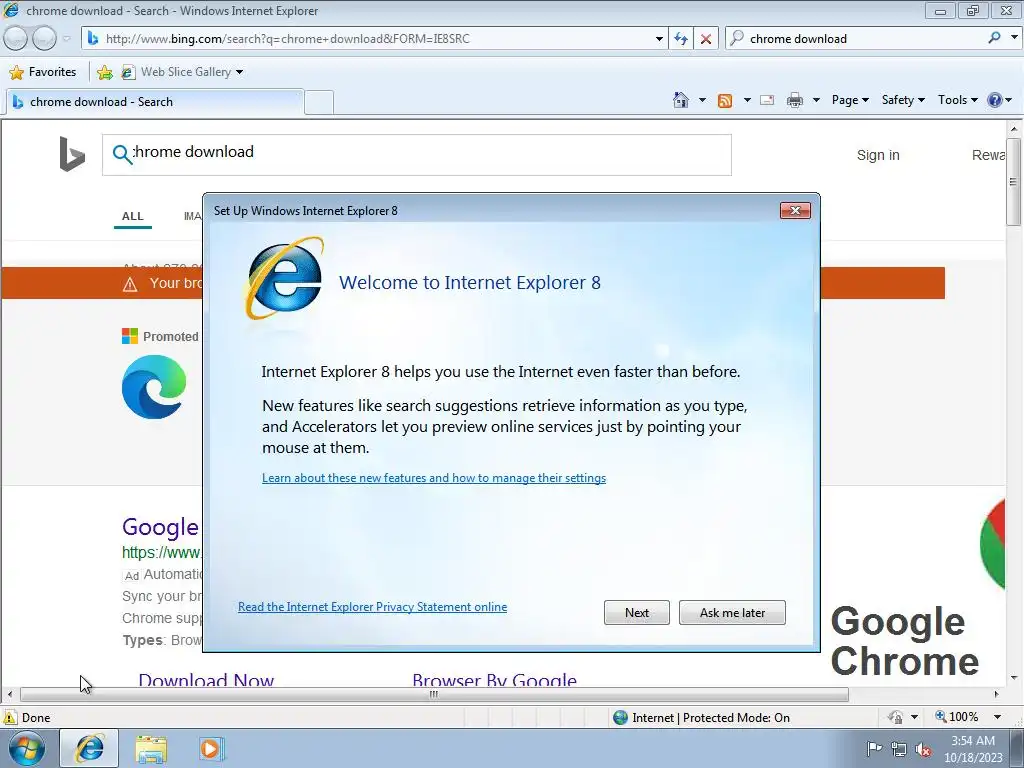Image resolution: width=1024 pixels, height=768 pixels.
Task: Click the red Stop loading button
Action: (706, 39)
